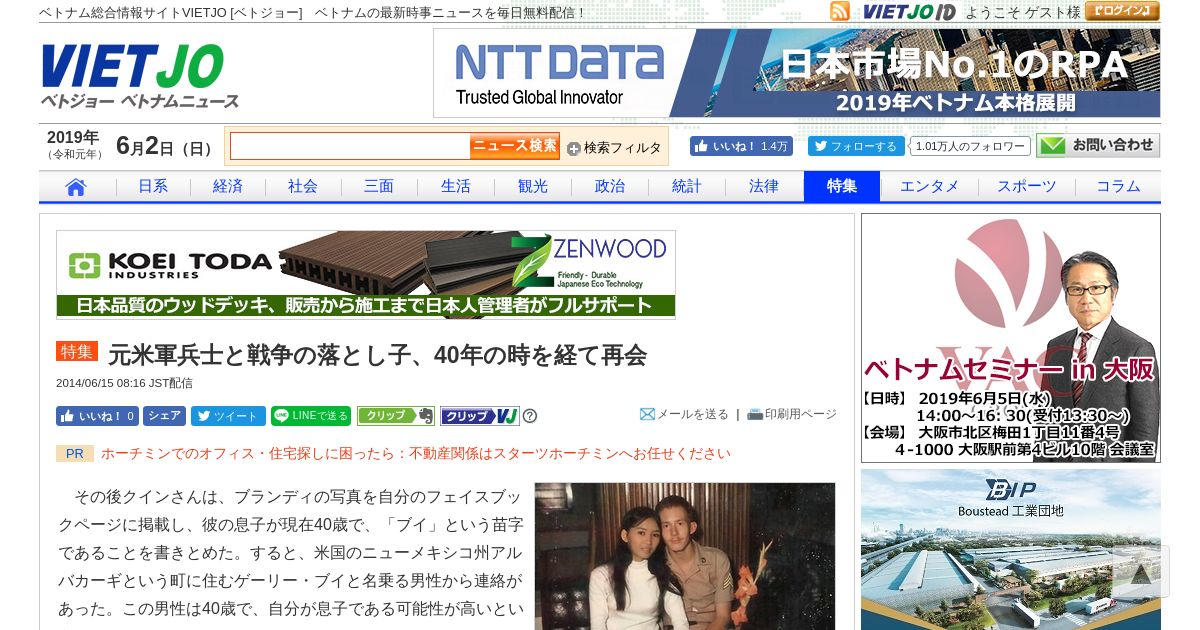Click the VIETJO ID logo
This screenshot has height=630, width=1200.
click(x=909, y=12)
